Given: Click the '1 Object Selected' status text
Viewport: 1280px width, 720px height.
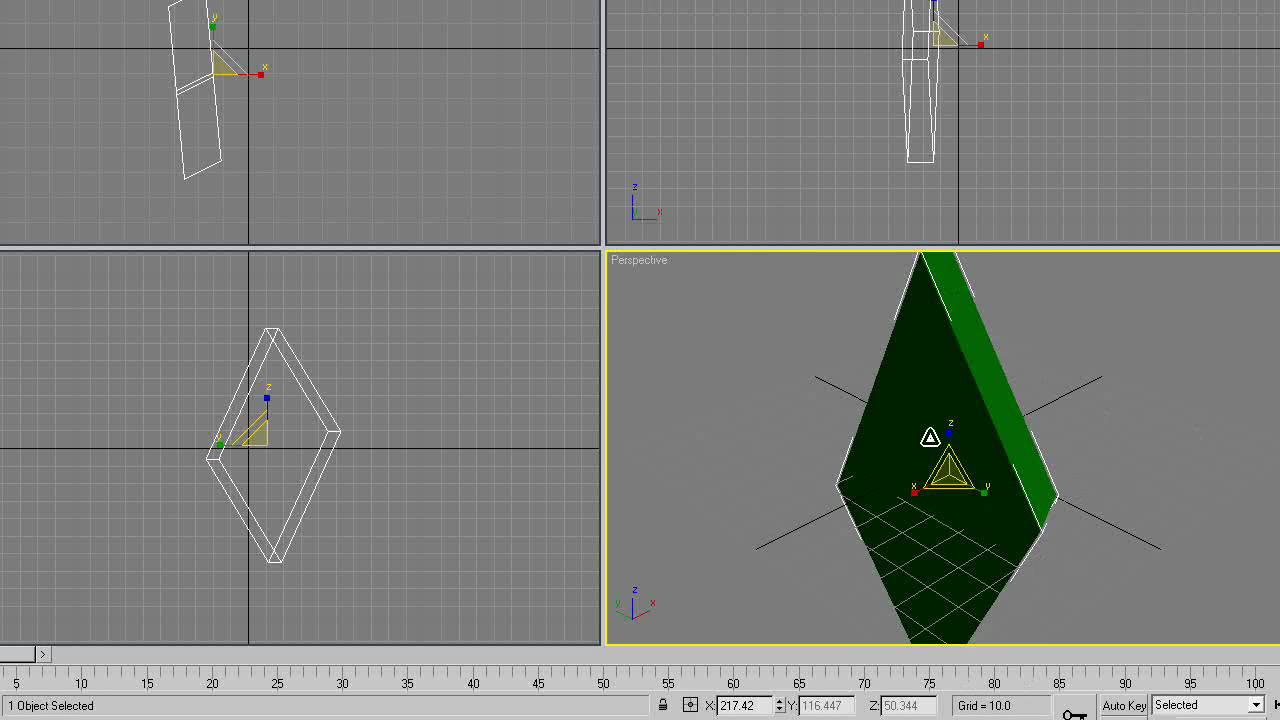Looking at the screenshot, I should pos(51,706).
